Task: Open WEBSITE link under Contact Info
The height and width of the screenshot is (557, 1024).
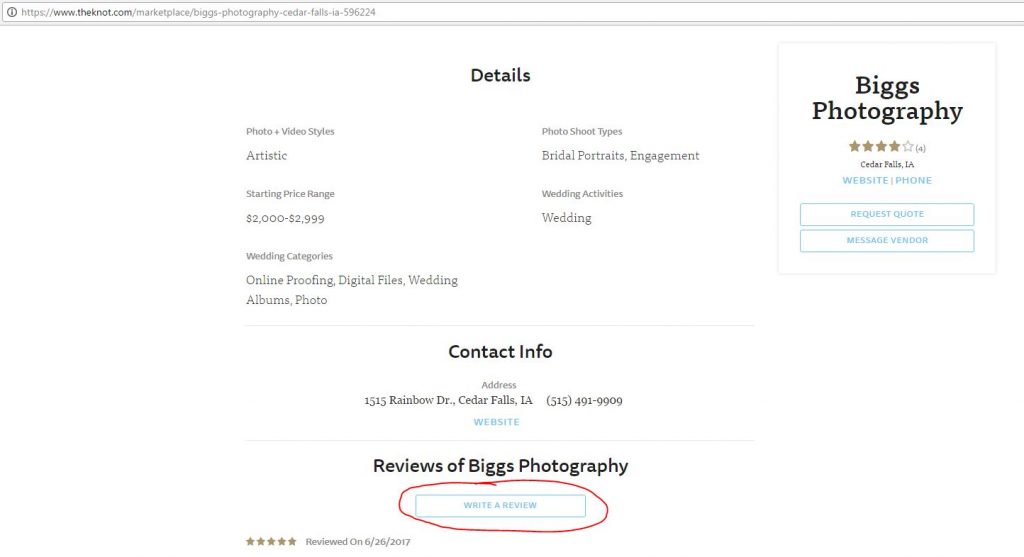Action: pos(496,422)
